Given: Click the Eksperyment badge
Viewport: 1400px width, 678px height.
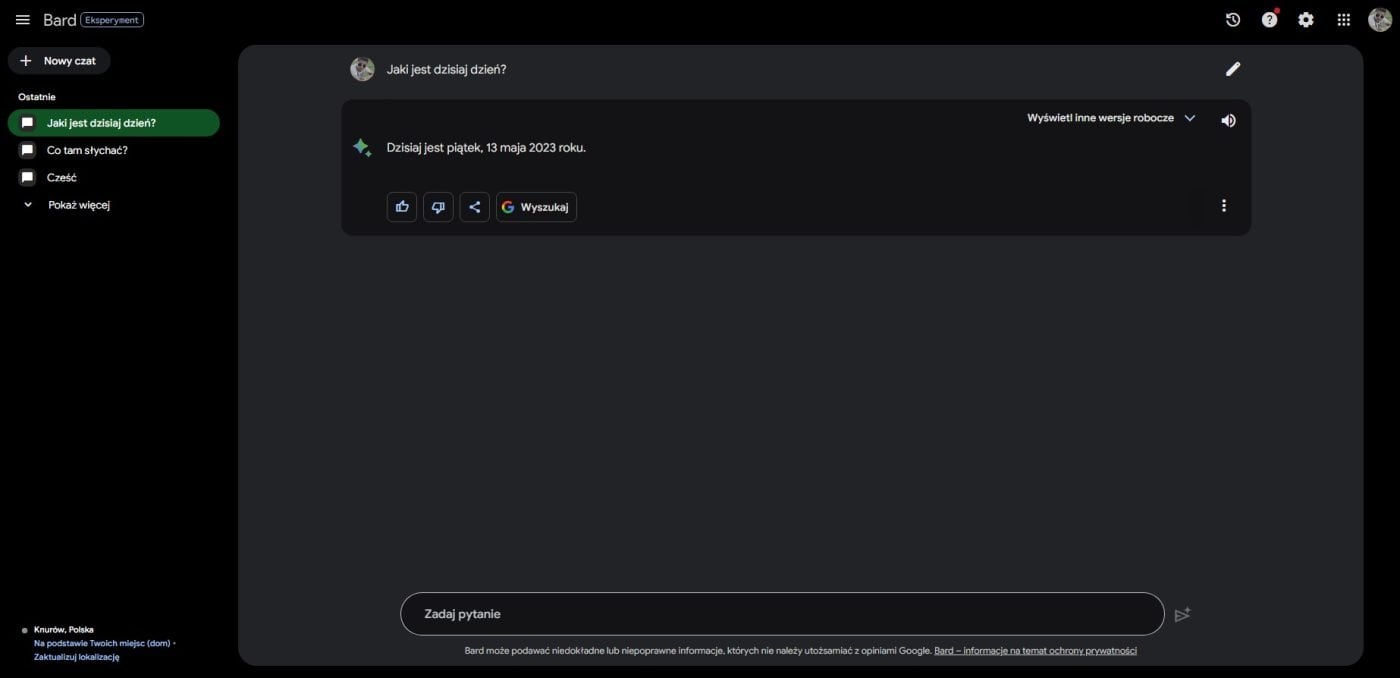Looking at the screenshot, I should tap(112, 20).
